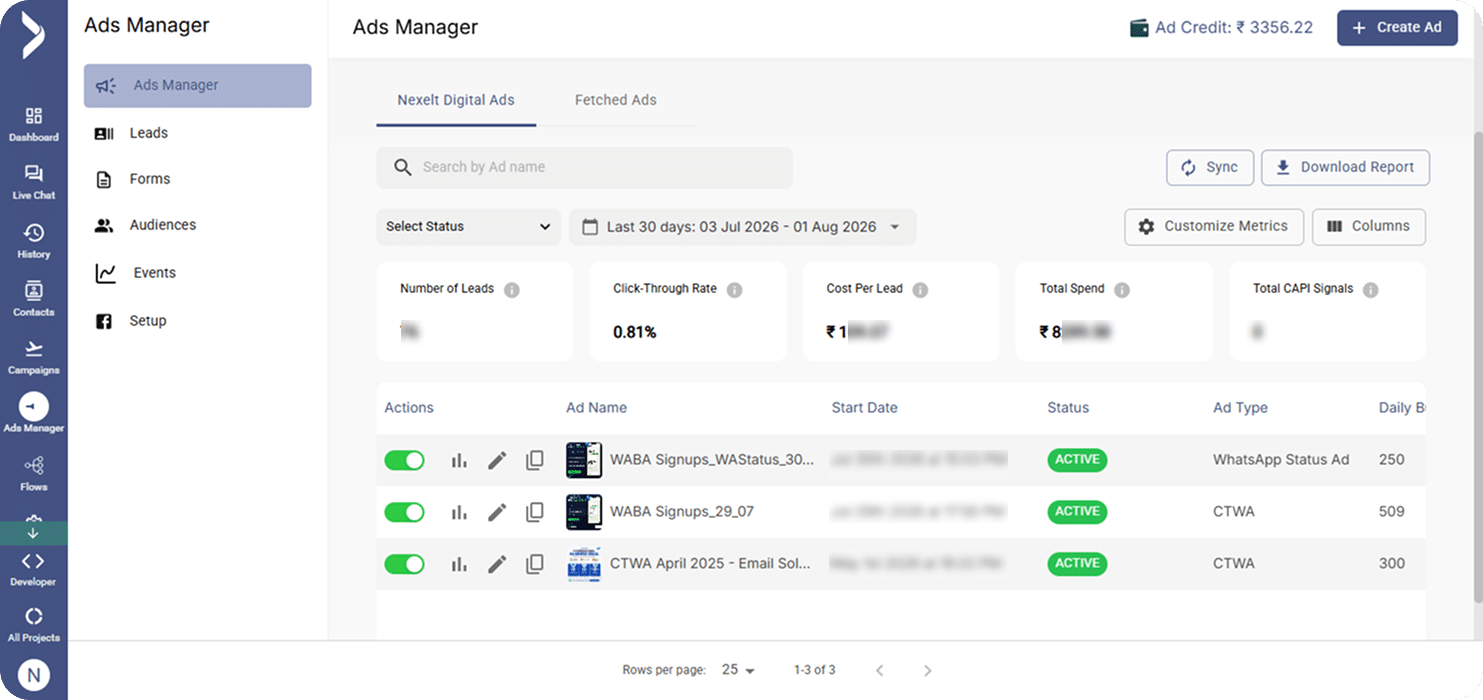Click the 0.81% click-through rate value
The height and width of the screenshot is (700, 1483).
click(635, 332)
